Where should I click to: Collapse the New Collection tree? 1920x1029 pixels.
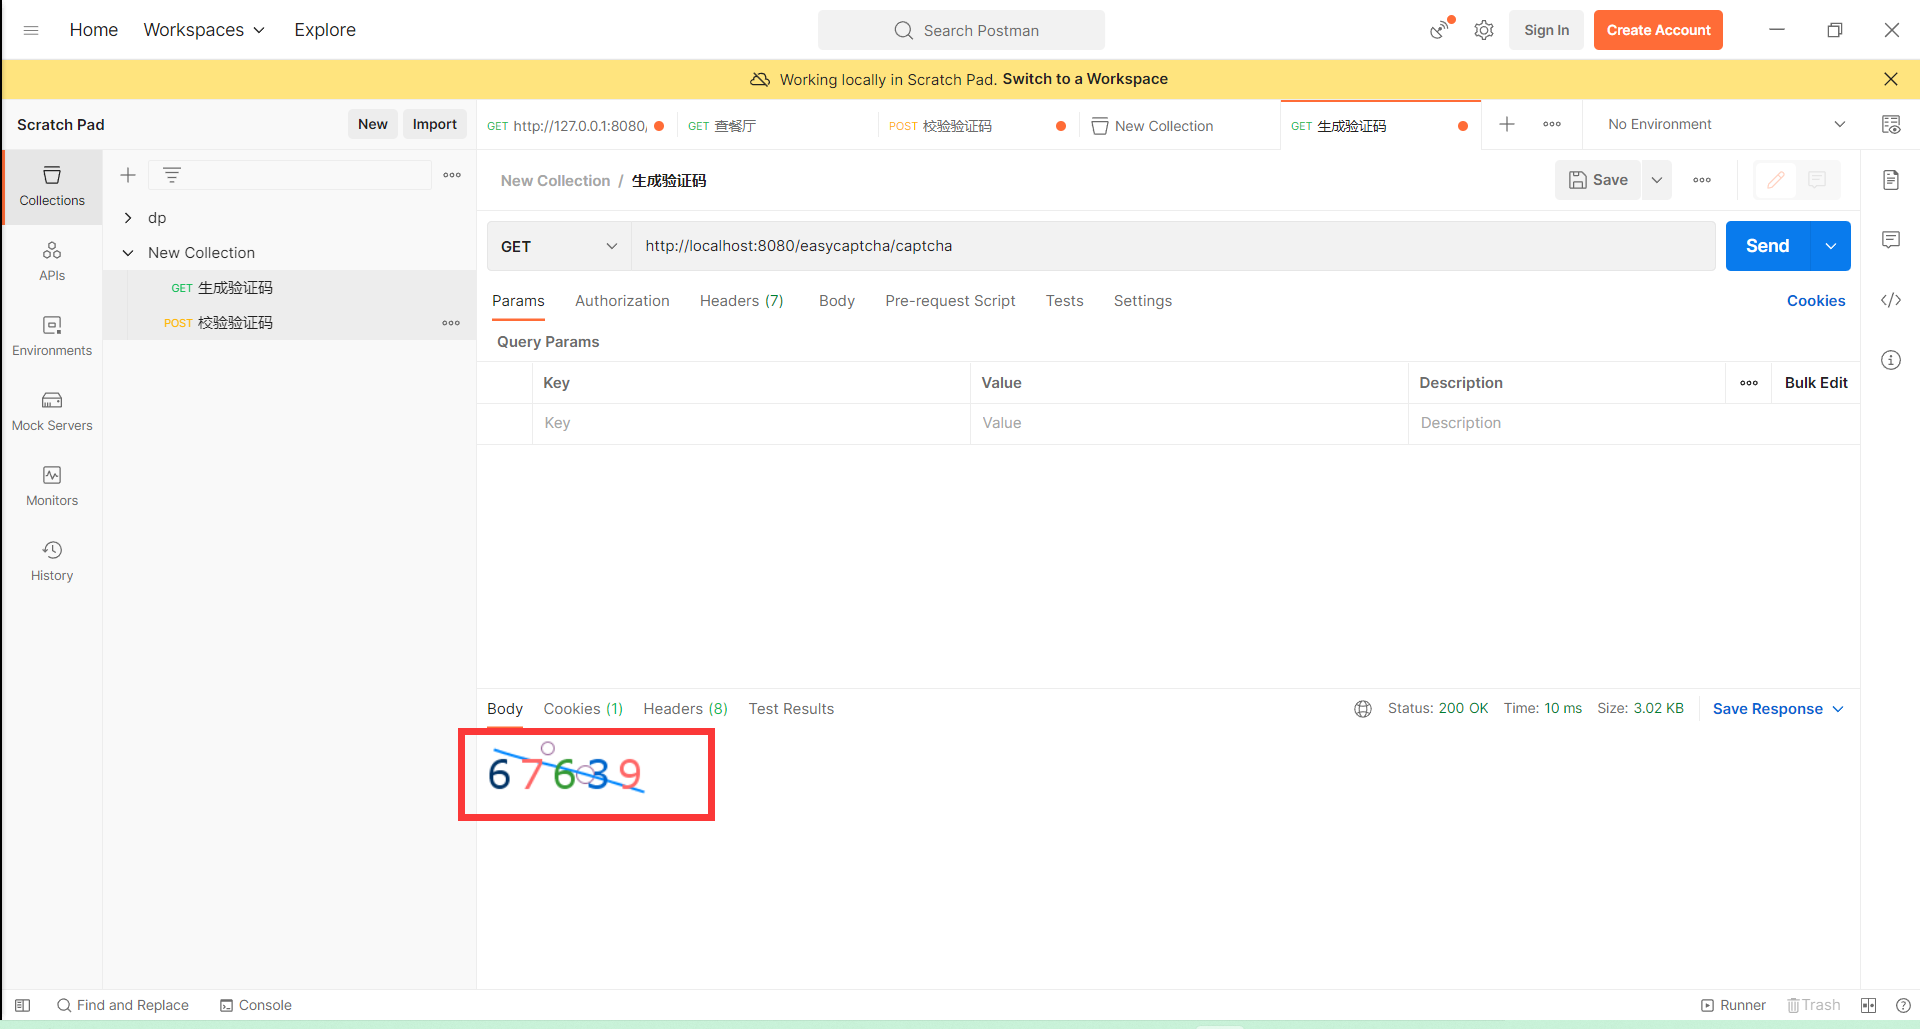point(127,252)
